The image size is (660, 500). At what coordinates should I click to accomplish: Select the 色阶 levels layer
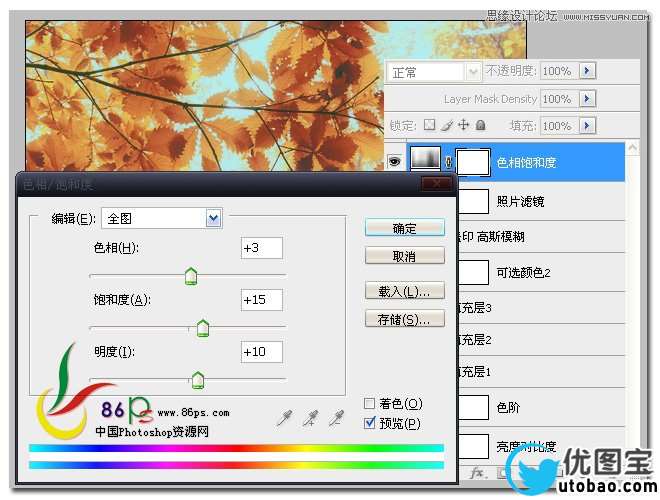pos(542,407)
